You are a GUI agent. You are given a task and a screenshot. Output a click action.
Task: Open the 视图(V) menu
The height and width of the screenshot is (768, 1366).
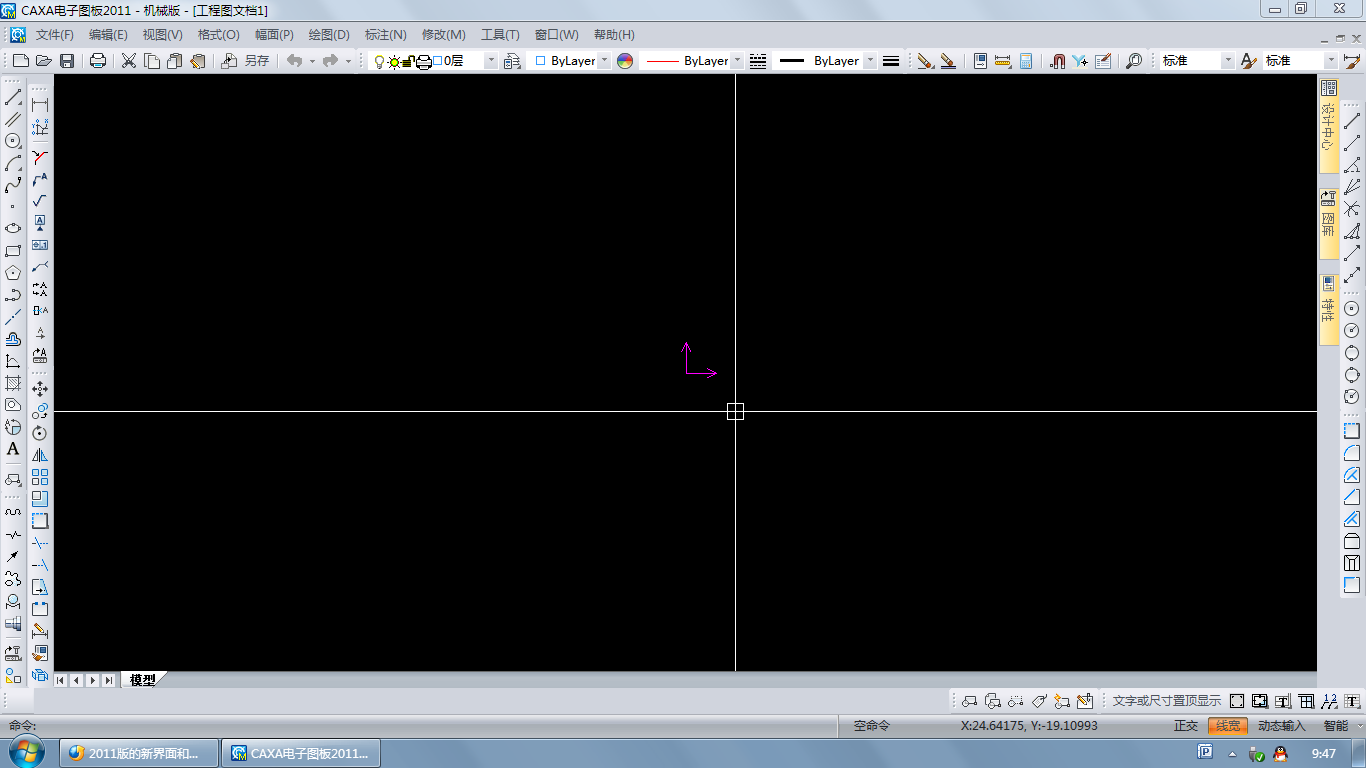tap(163, 35)
